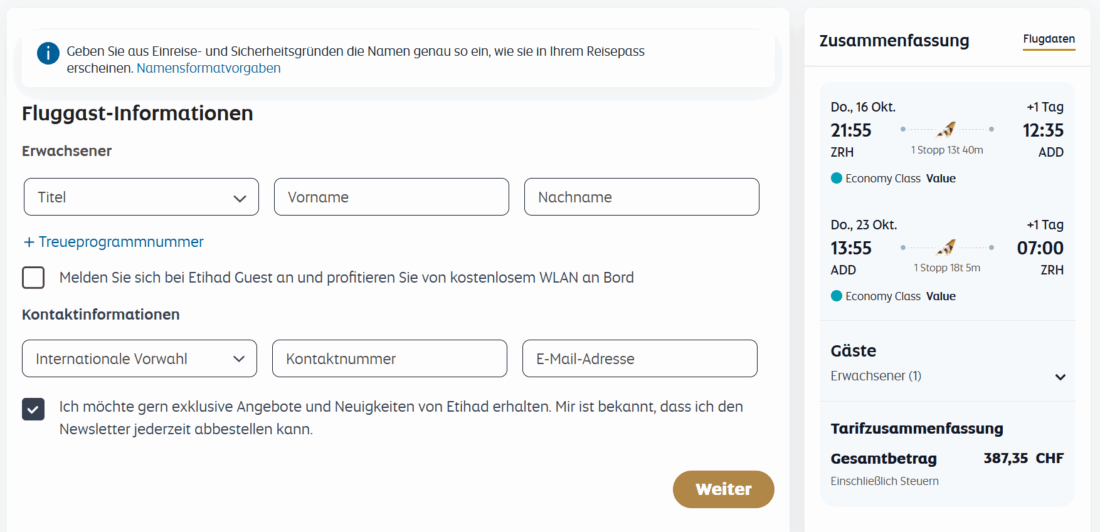Viewport: 1100px width, 532px height.
Task: Add a Treueprogrammnummer via the link
Action: point(121,242)
